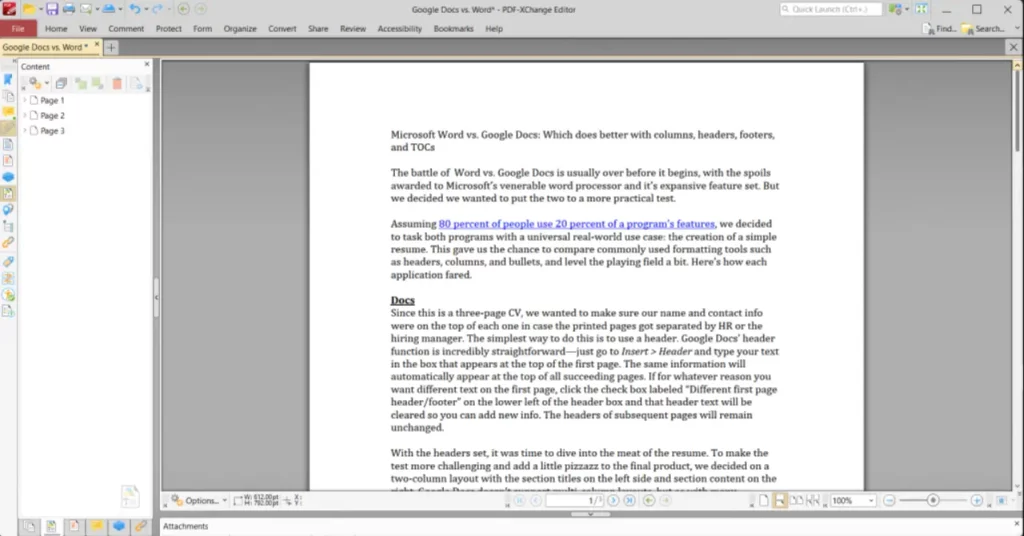This screenshot has width=1024, height=536.
Task: Open the File menu
Action: pyautogui.click(x=18, y=29)
